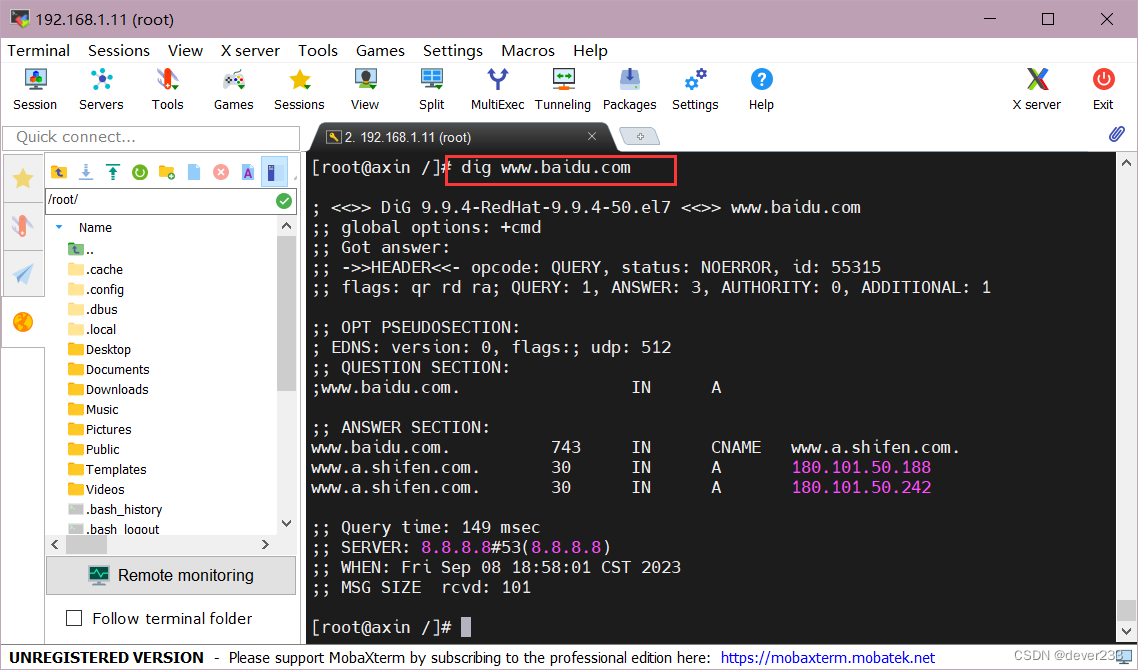Image resolution: width=1138 pixels, height=670 pixels.
Task: Open the Macros menu
Action: pyautogui.click(x=528, y=51)
